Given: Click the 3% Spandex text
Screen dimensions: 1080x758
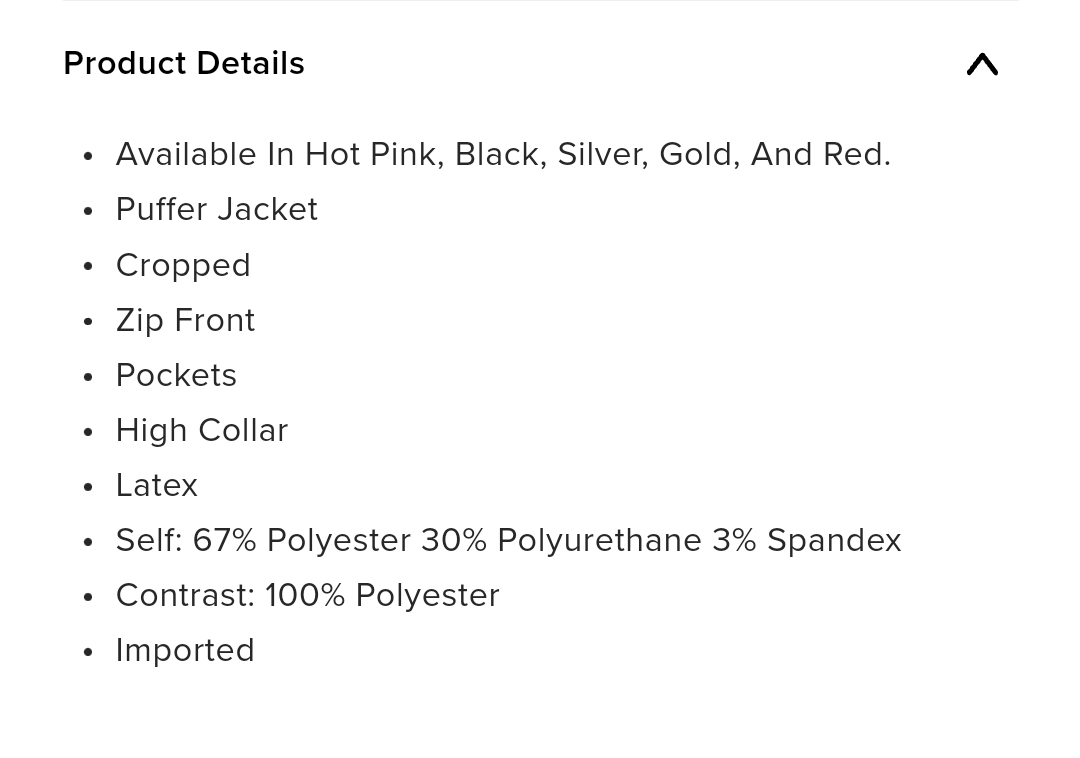Looking at the screenshot, I should (x=807, y=540).
